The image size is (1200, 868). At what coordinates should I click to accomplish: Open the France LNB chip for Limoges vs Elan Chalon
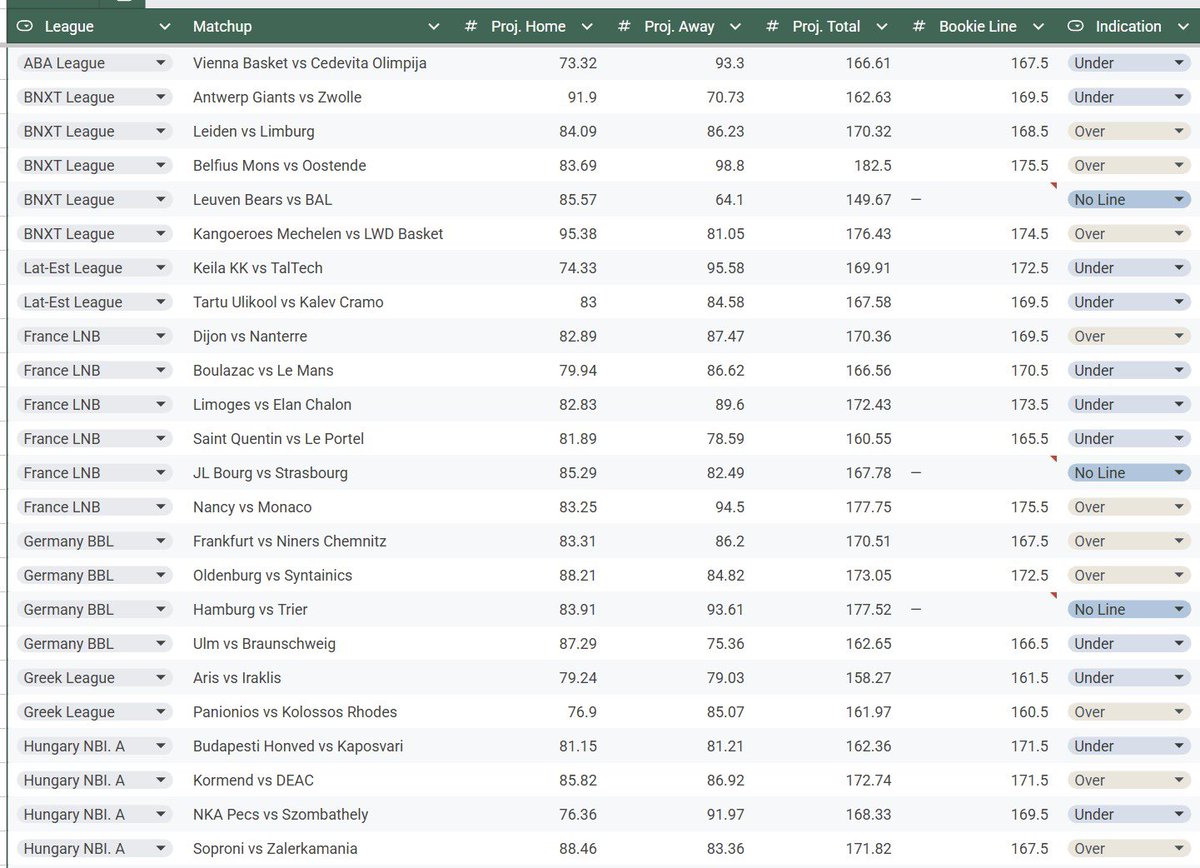pyautogui.click(x=95, y=404)
